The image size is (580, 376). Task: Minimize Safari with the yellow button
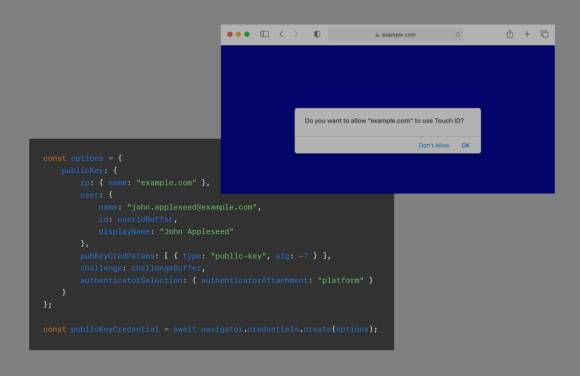[238, 34]
